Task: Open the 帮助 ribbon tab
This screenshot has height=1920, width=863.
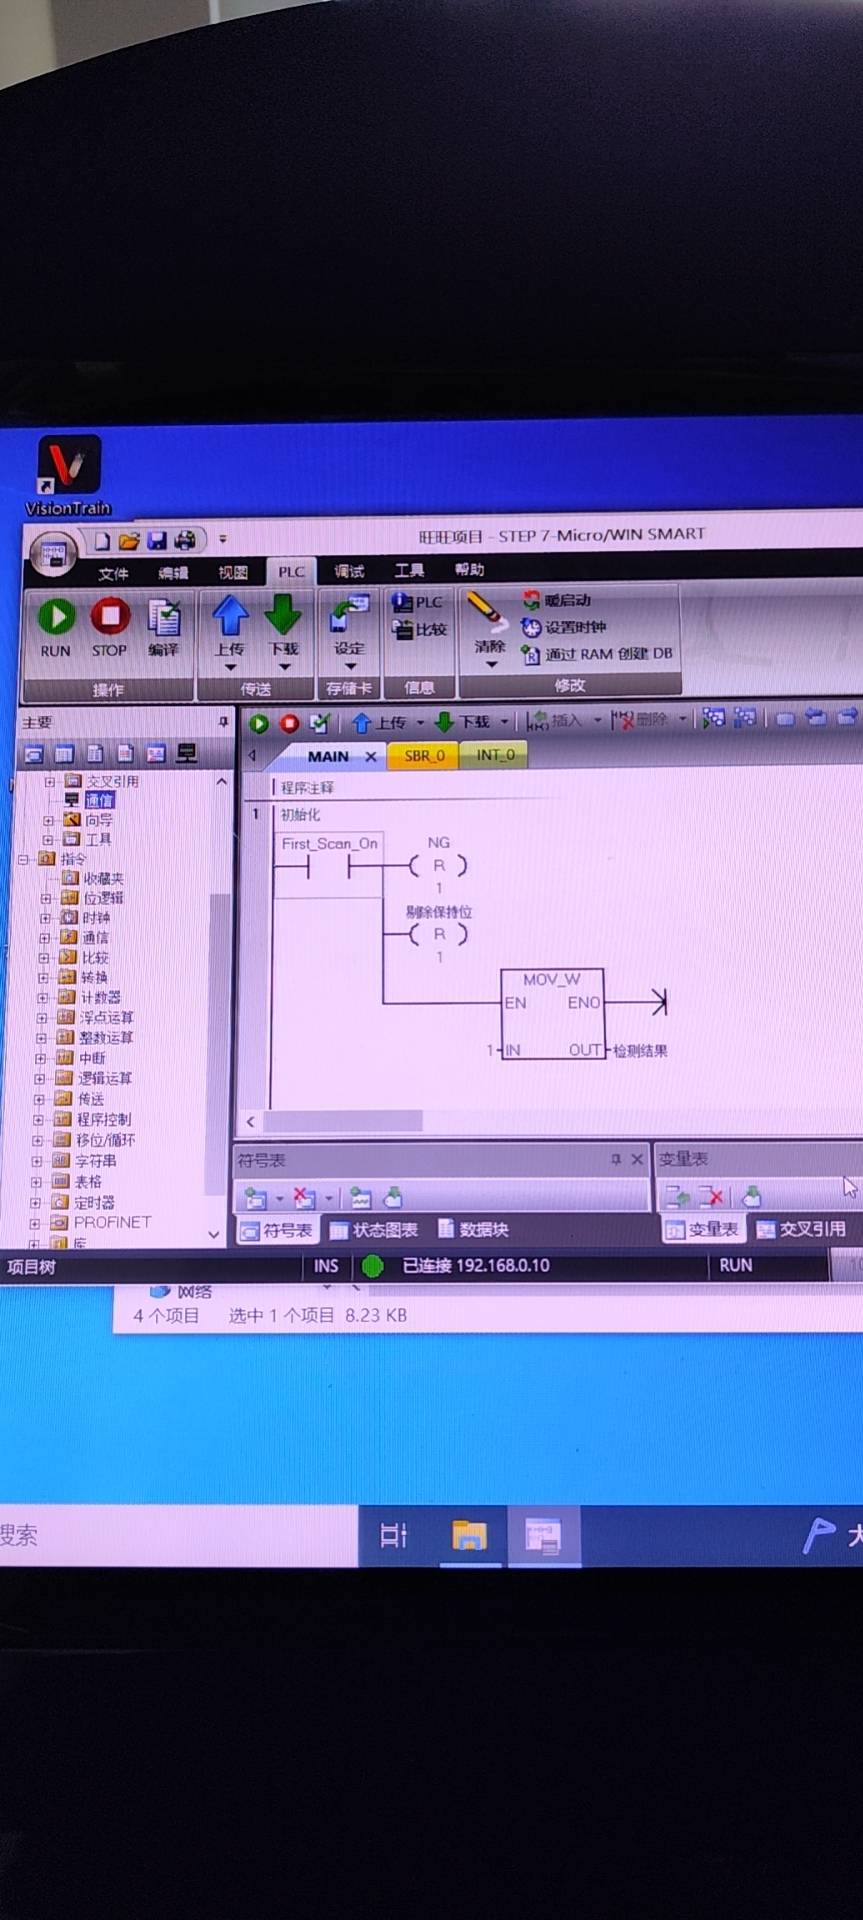Action: 470,569
